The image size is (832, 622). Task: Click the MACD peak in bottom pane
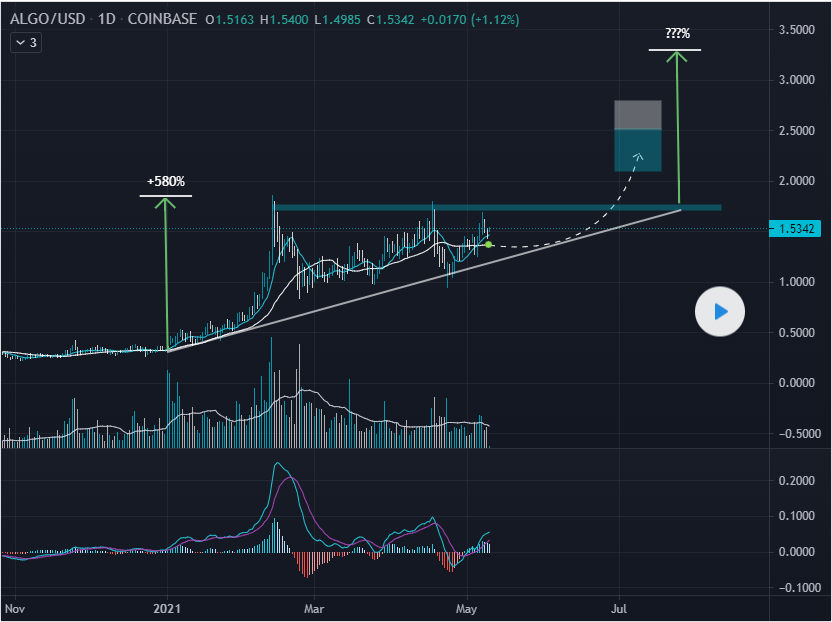pyautogui.click(x=278, y=464)
